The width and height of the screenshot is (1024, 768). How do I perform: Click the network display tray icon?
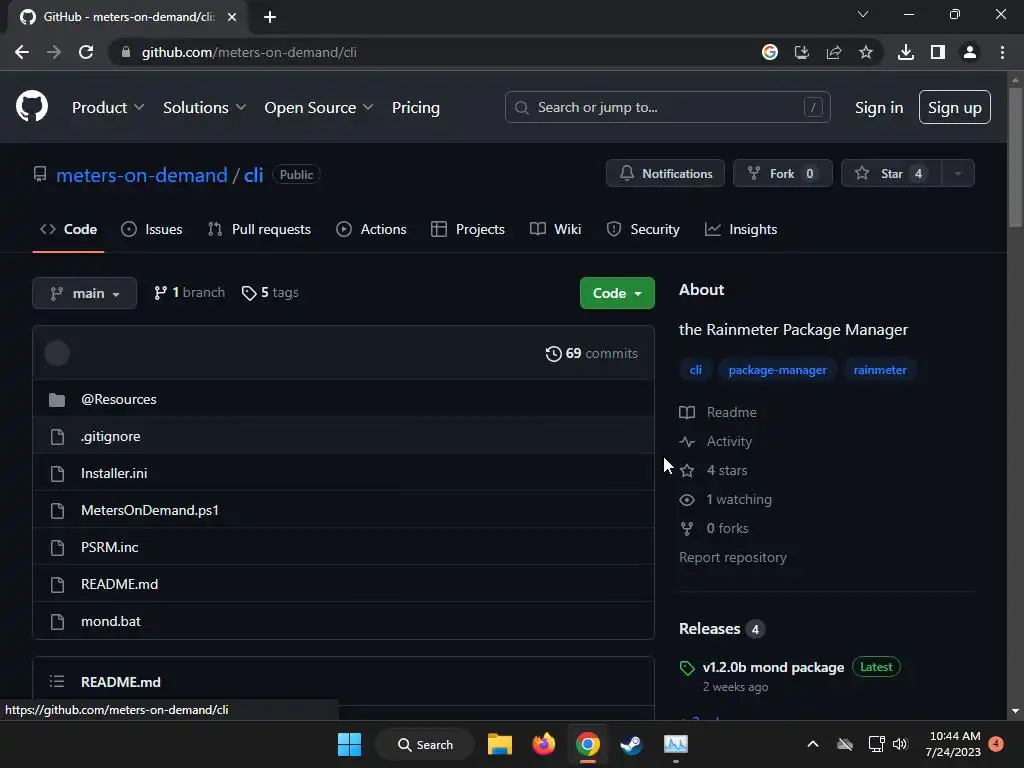[876, 744]
